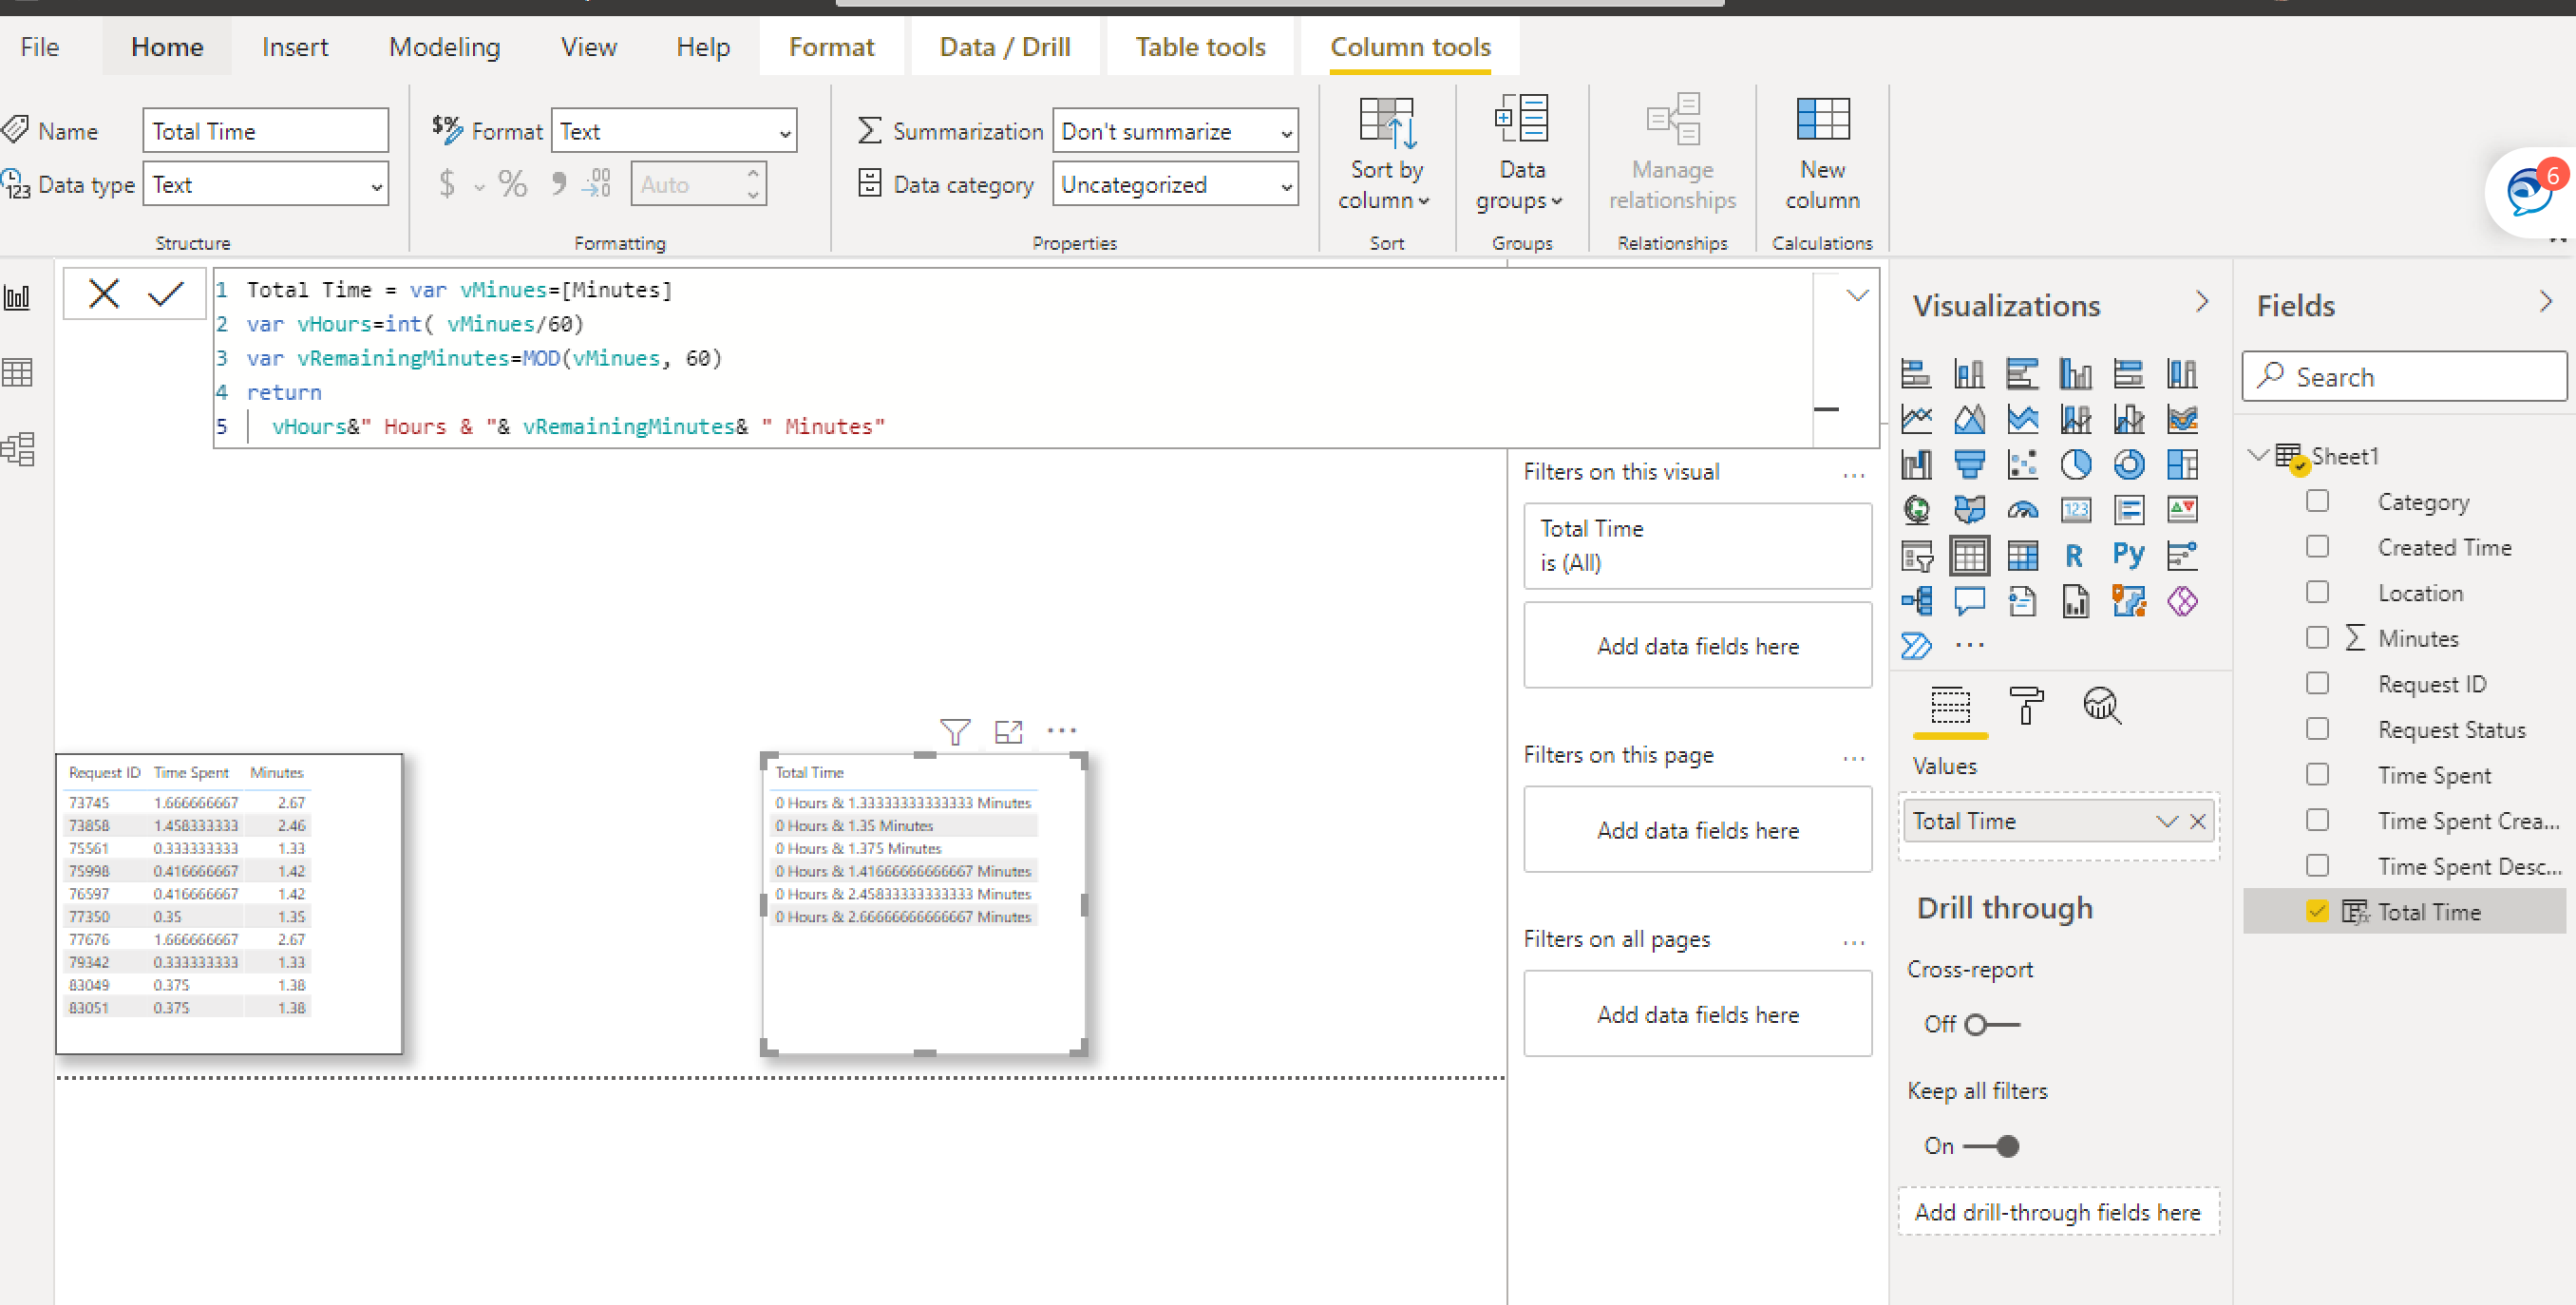This screenshot has height=1305, width=2576.
Task: Switch to Data view in left sidebar
Action: (17, 373)
